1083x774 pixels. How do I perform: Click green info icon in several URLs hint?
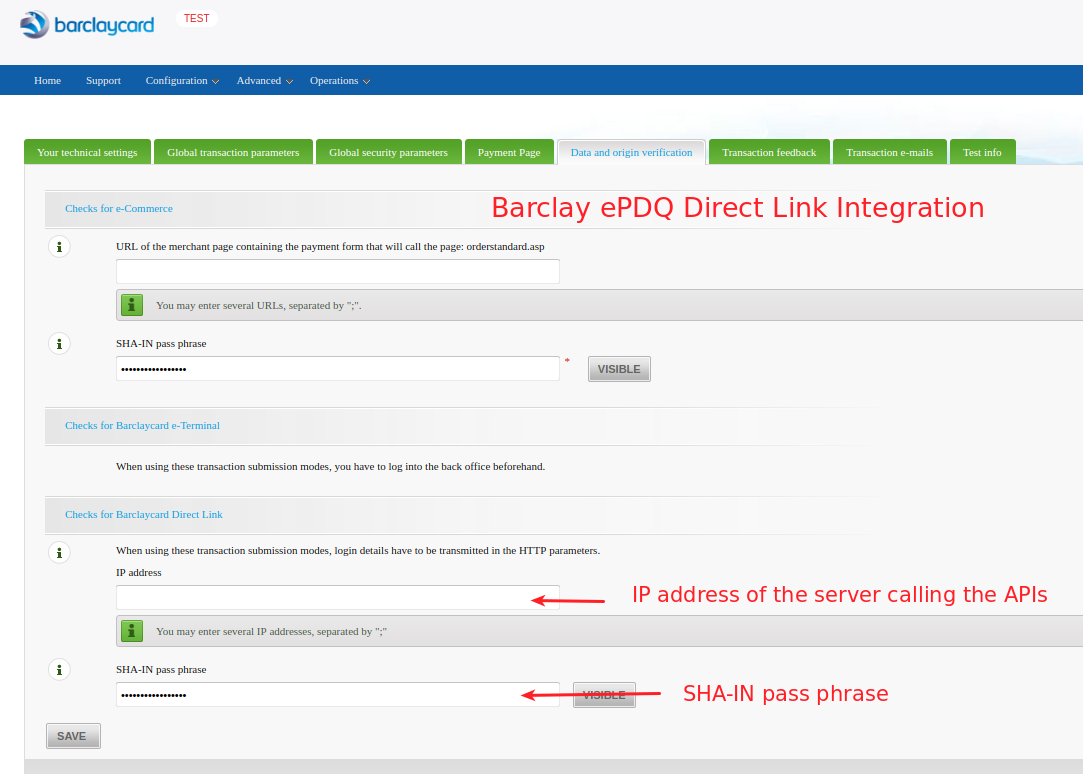(132, 305)
